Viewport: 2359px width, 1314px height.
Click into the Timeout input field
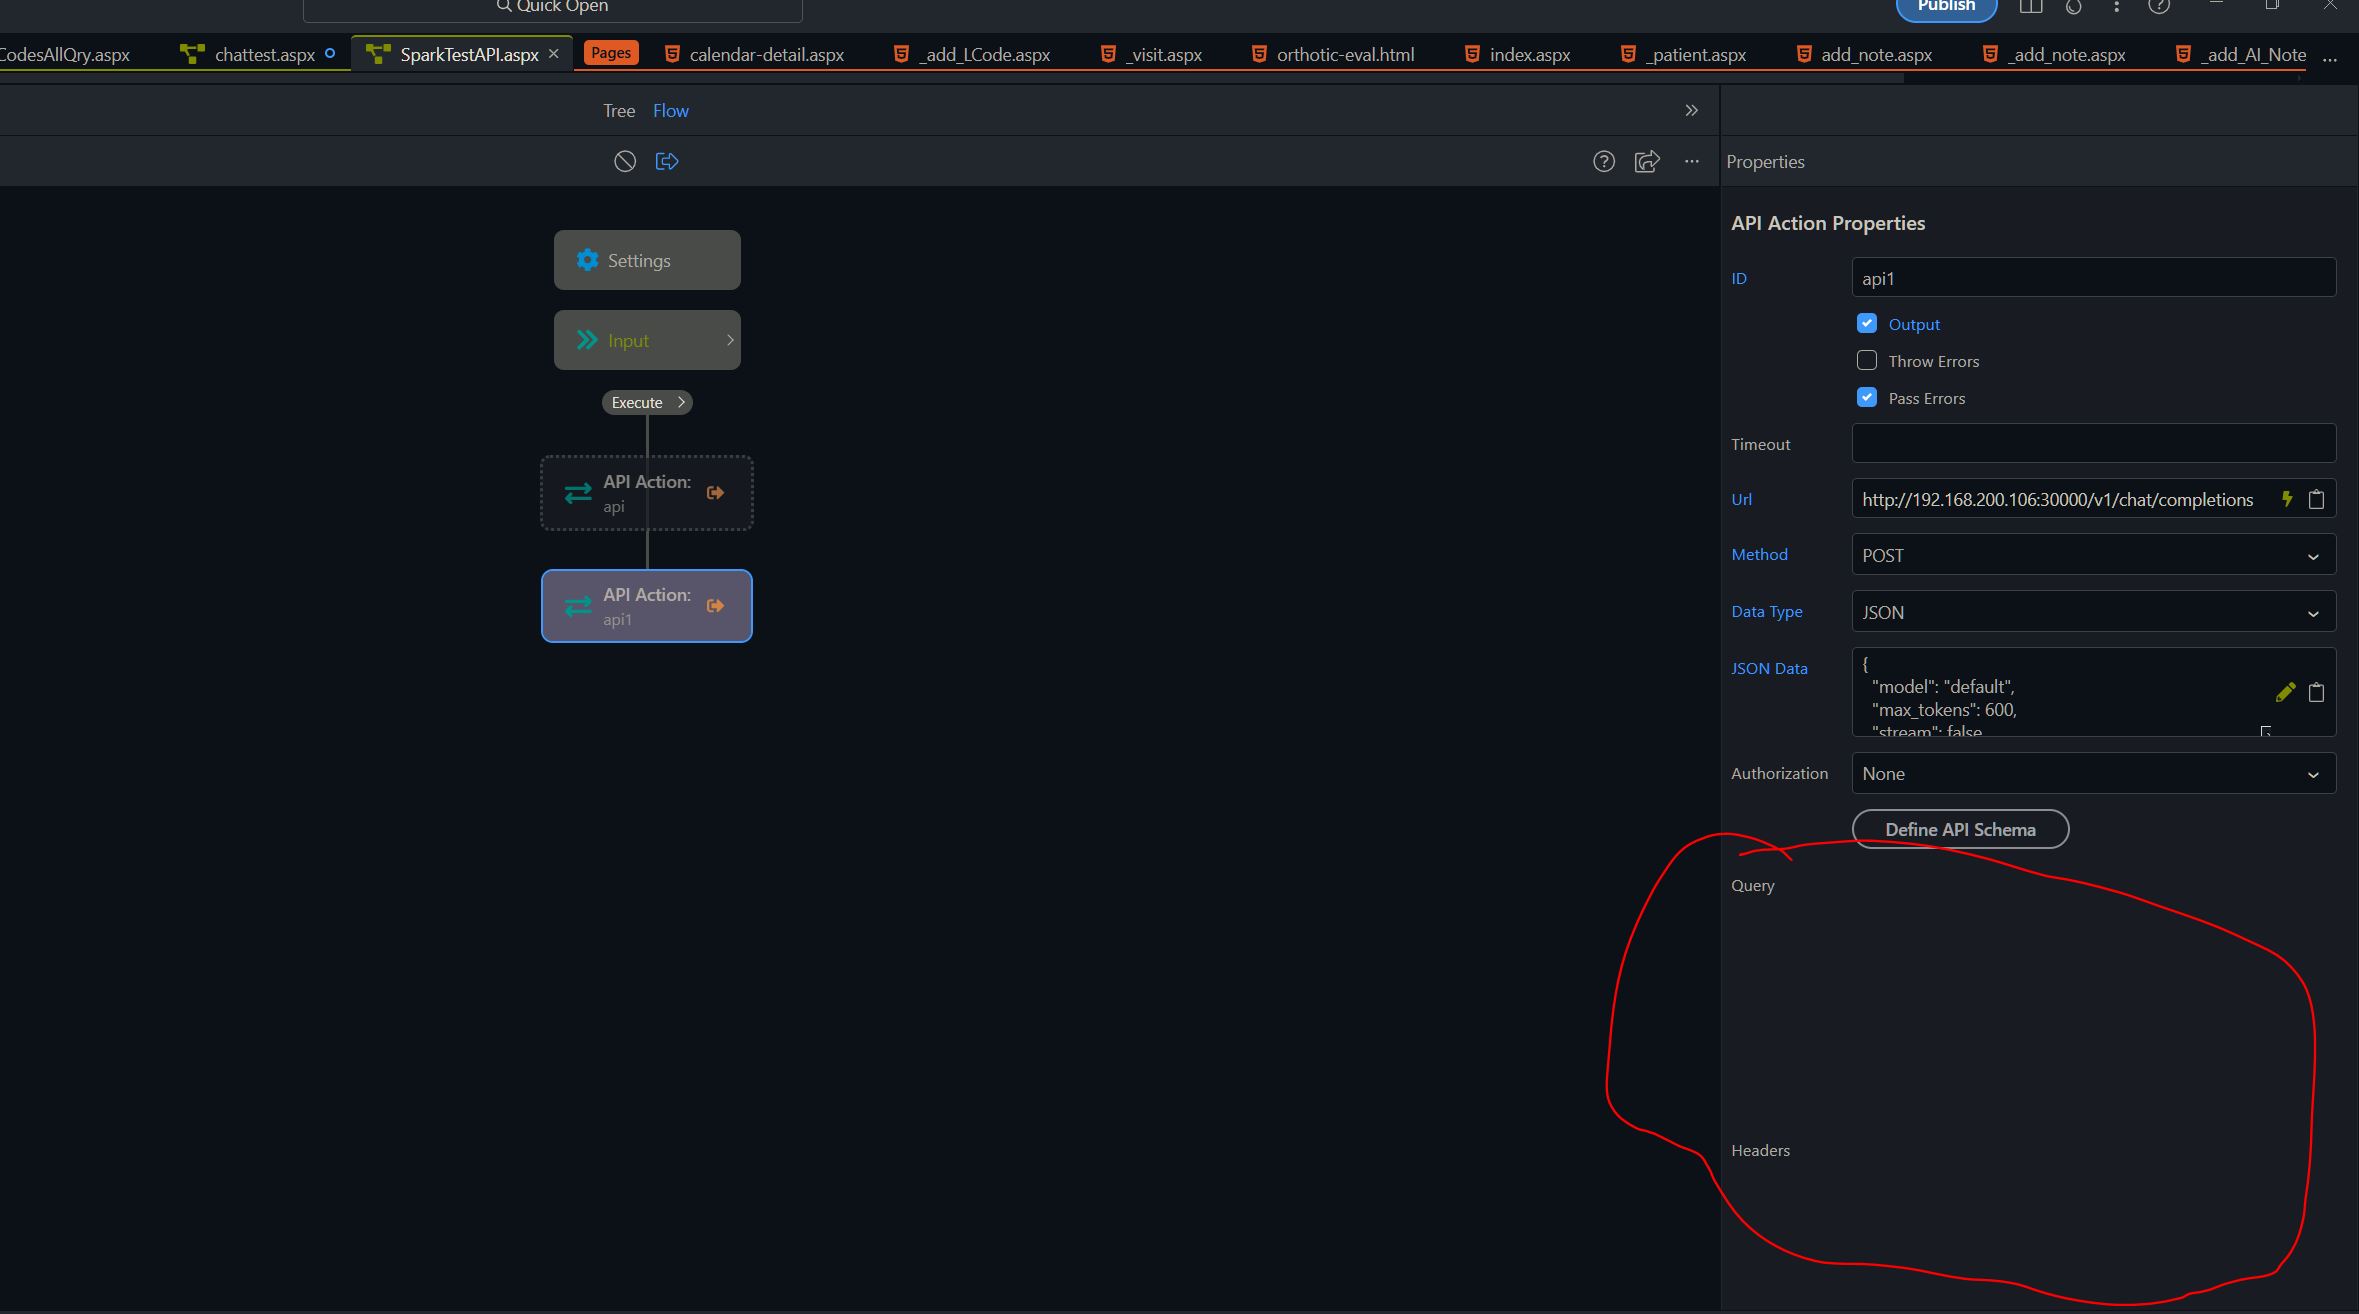2093,444
